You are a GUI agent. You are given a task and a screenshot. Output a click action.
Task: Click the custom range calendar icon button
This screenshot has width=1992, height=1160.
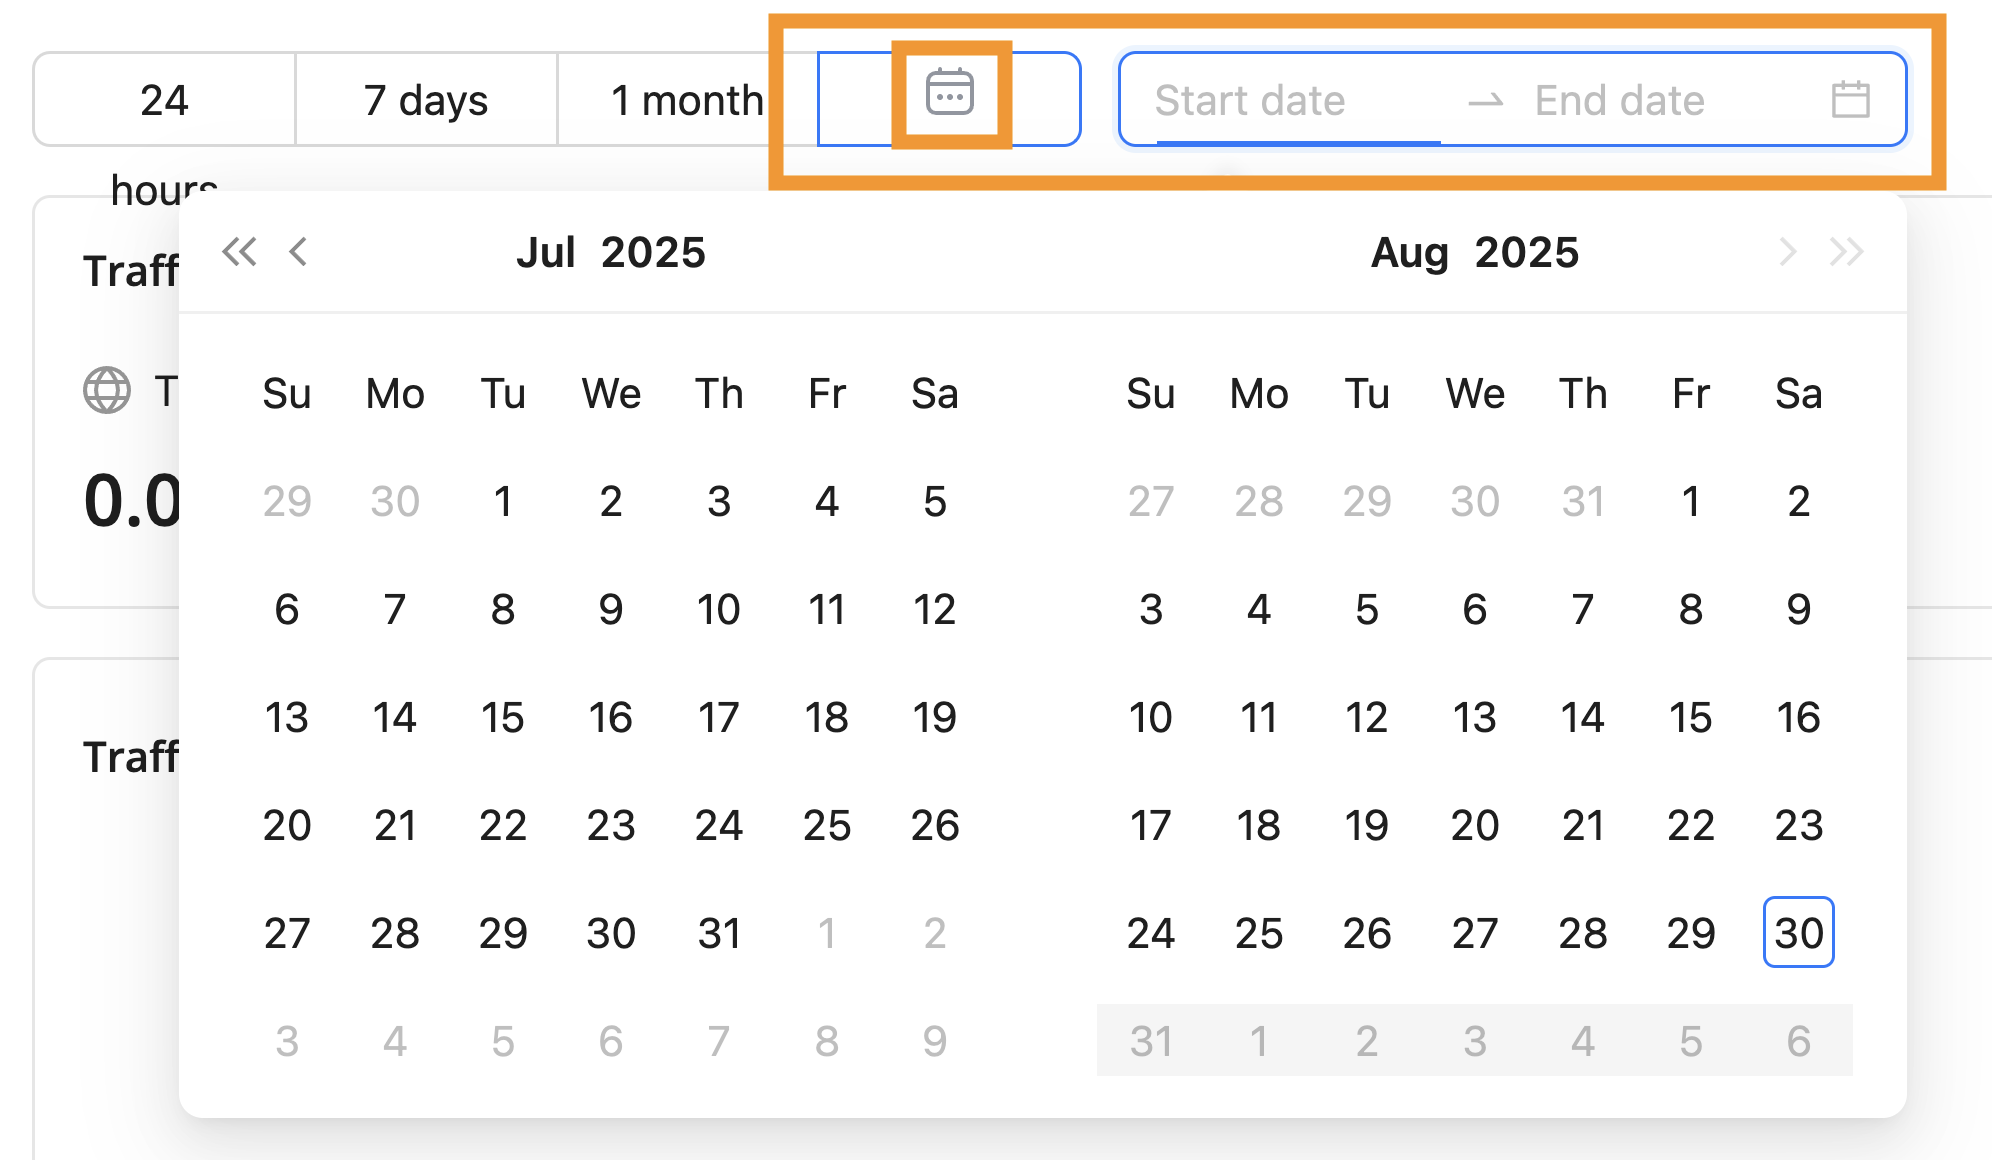tap(949, 95)
